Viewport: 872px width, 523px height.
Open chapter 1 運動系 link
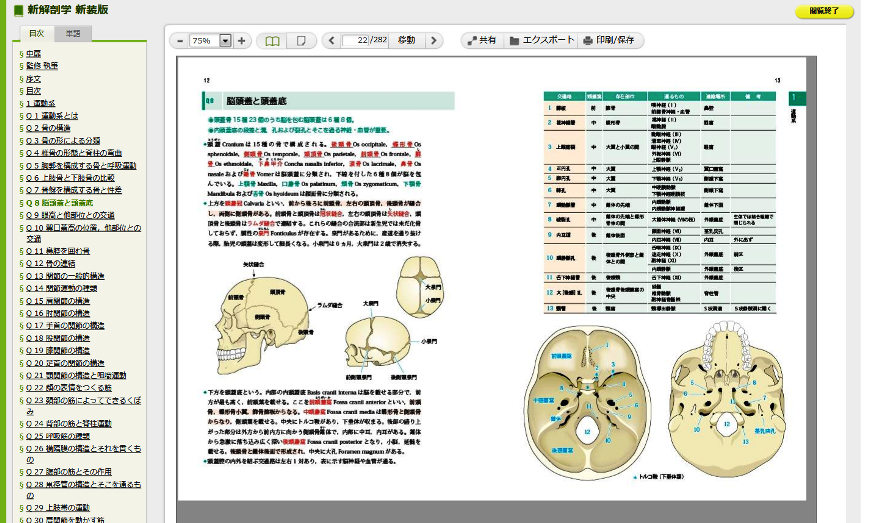[x=41, y=103]
